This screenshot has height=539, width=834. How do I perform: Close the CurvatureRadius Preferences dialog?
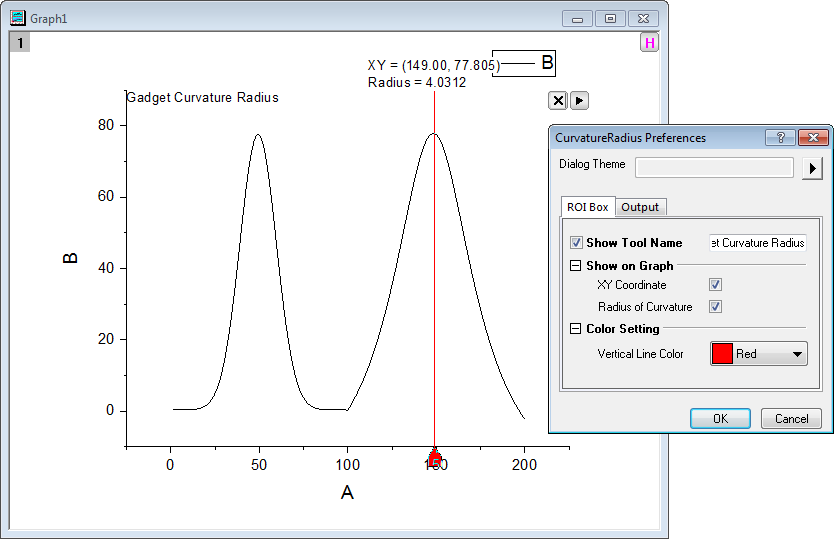(813, 138)
